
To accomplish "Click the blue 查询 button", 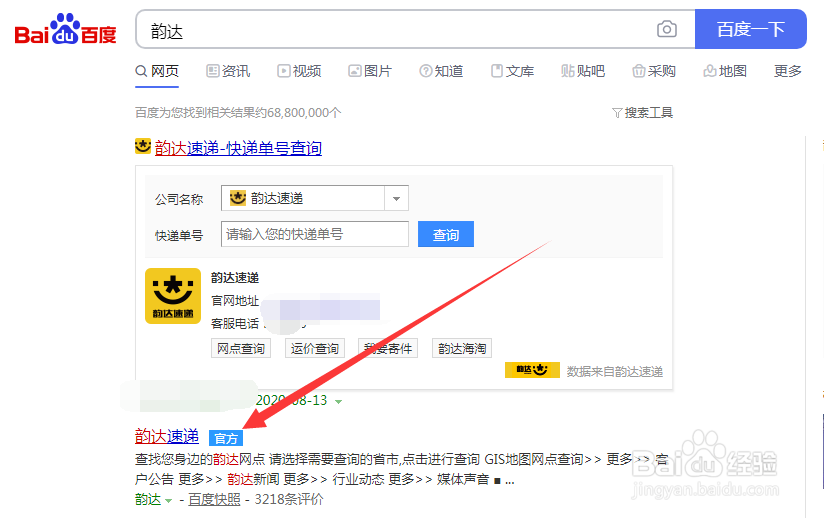I will [x=446, y=234].
